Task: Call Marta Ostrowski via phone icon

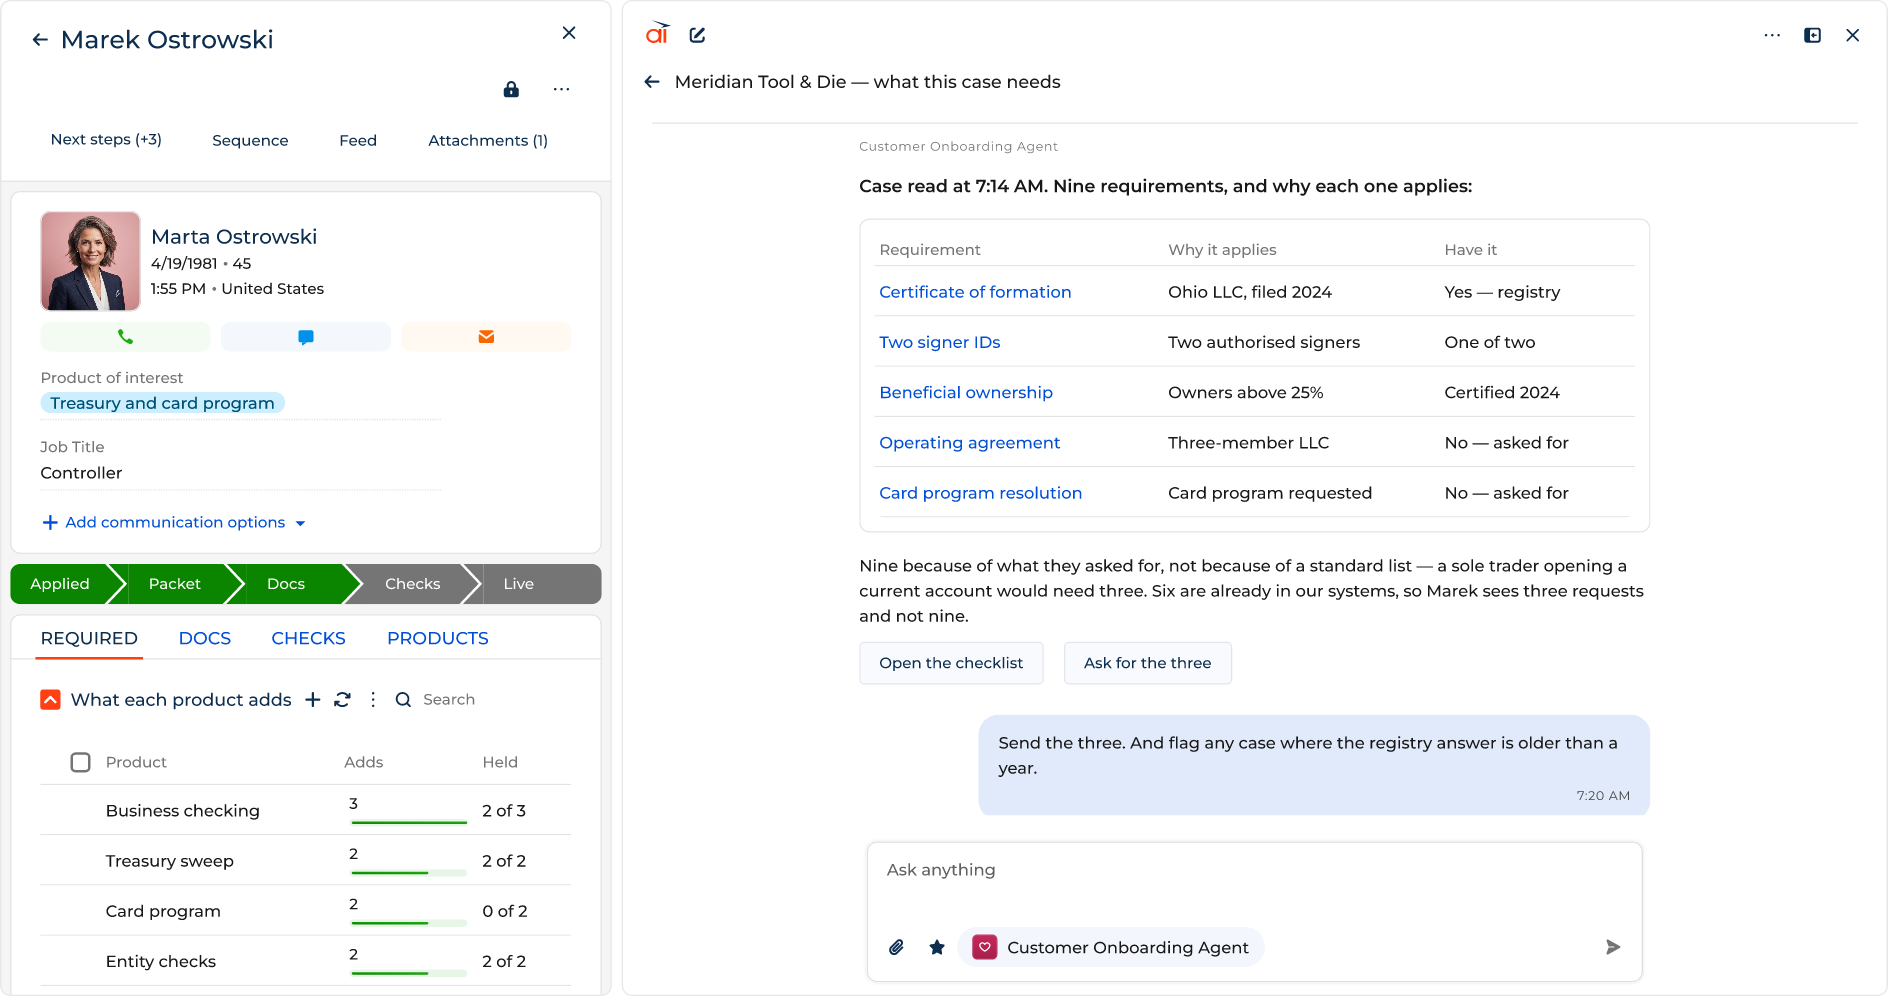Action: click(x=125, y=337)
